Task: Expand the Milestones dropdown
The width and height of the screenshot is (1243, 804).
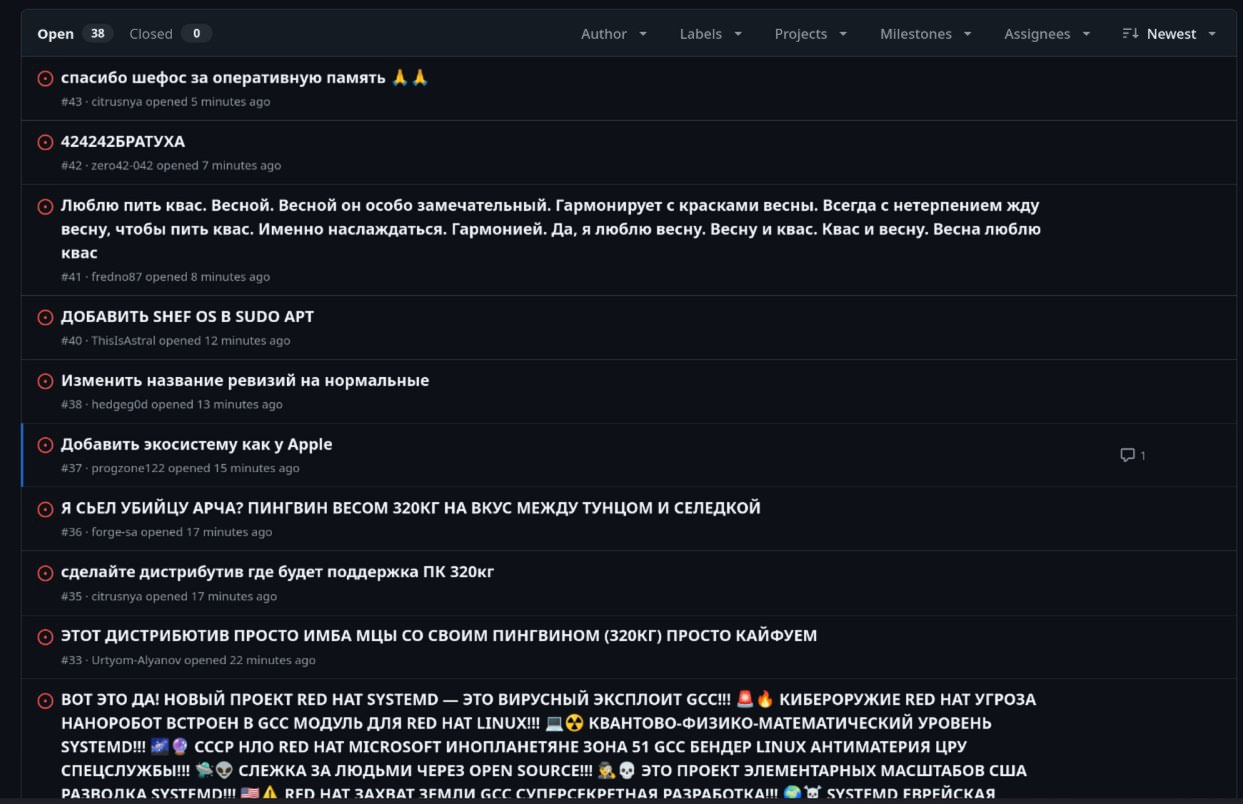Action: click(x=925, y=34)
